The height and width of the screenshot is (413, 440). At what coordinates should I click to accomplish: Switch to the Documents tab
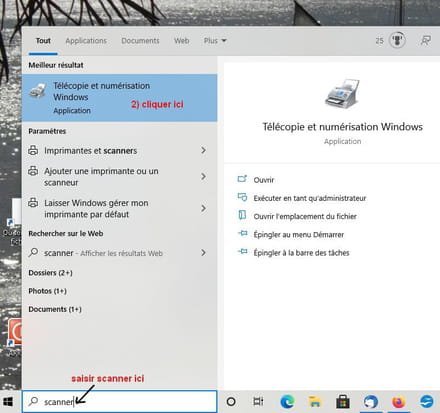point(140,41)
